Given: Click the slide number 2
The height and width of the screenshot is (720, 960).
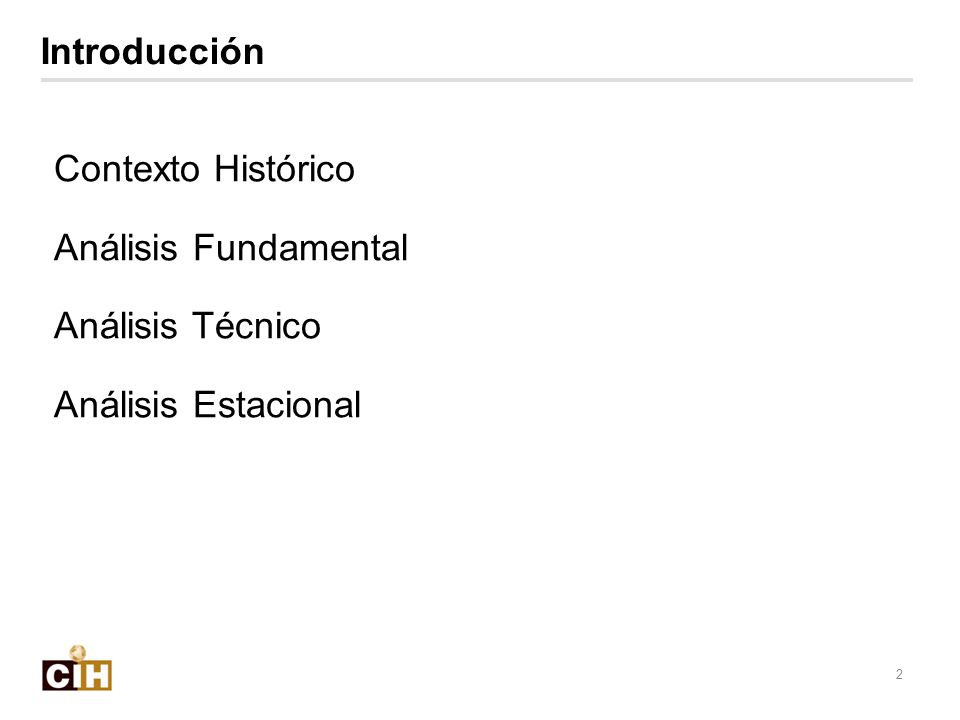Looking at the screenshot, I should coord(899,674).
